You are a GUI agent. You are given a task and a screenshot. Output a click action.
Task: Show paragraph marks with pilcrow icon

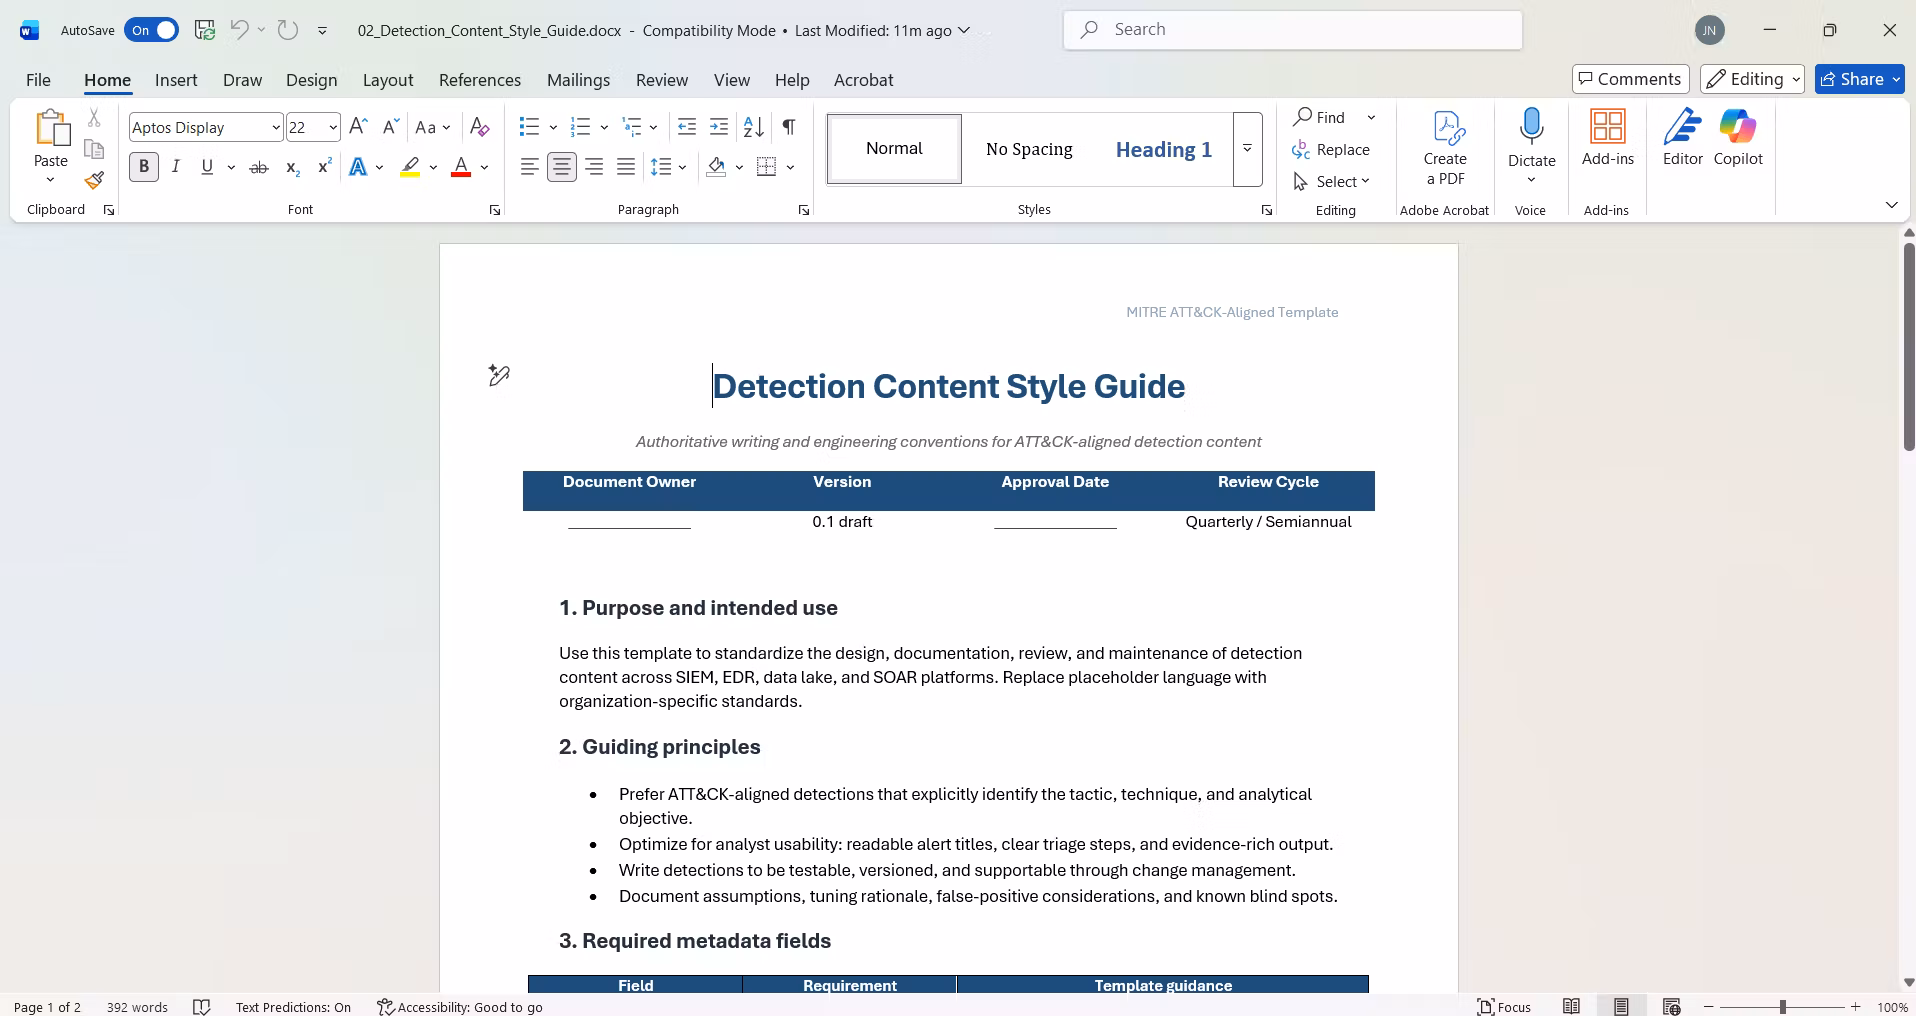789,127
